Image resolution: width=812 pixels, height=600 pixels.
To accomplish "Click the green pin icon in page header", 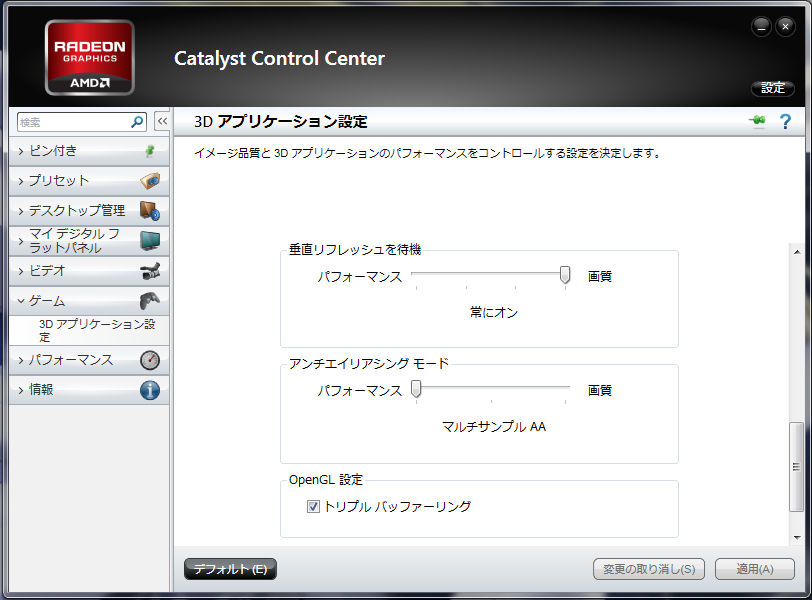I will (x=757, y=121).
